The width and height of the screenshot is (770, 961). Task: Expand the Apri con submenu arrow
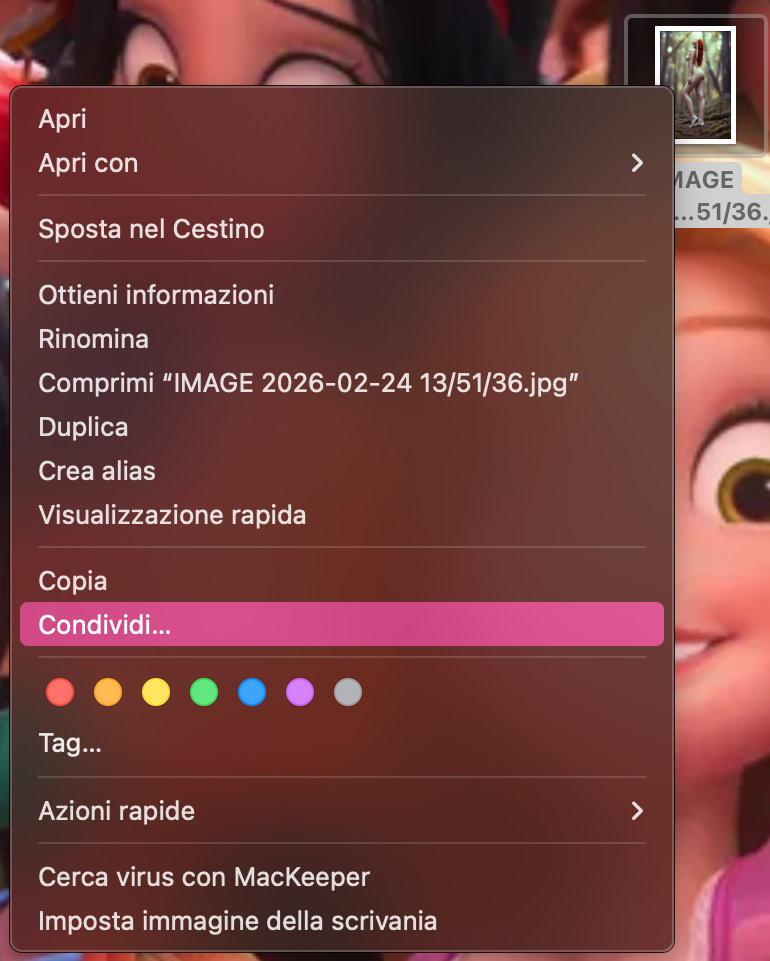(x=637, y=163)
